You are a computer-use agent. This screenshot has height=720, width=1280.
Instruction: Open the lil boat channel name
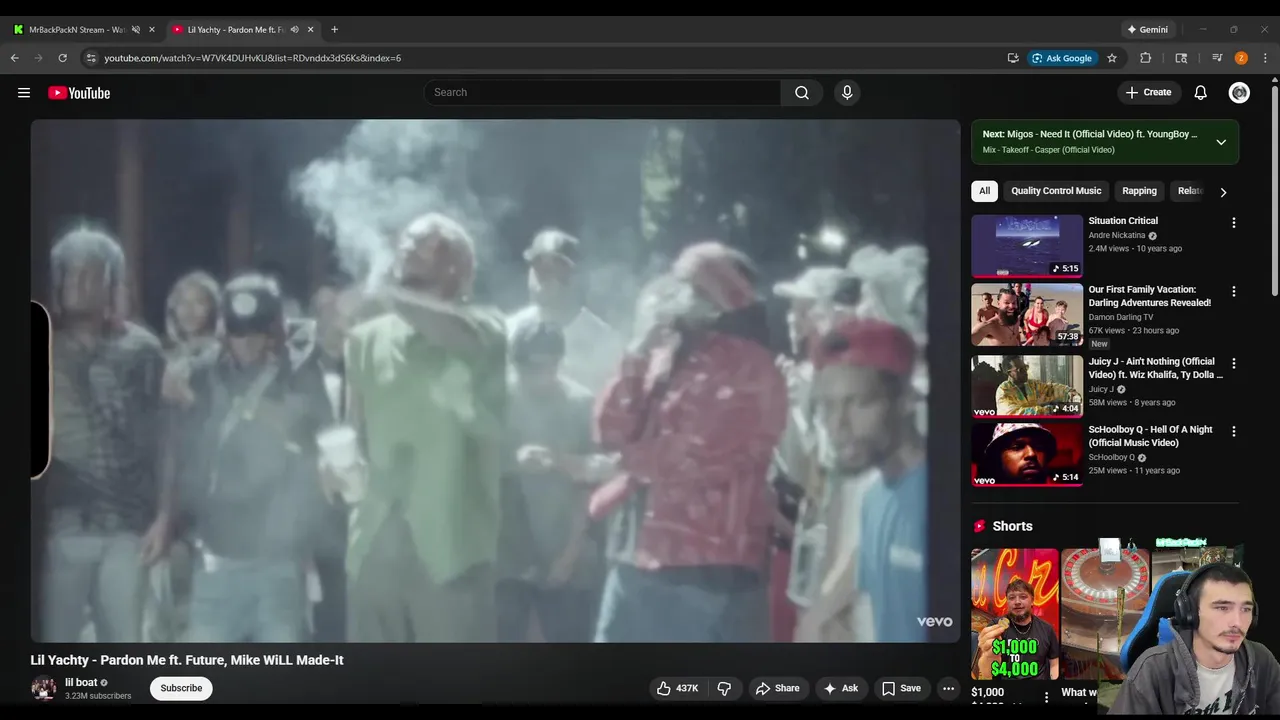81,682
